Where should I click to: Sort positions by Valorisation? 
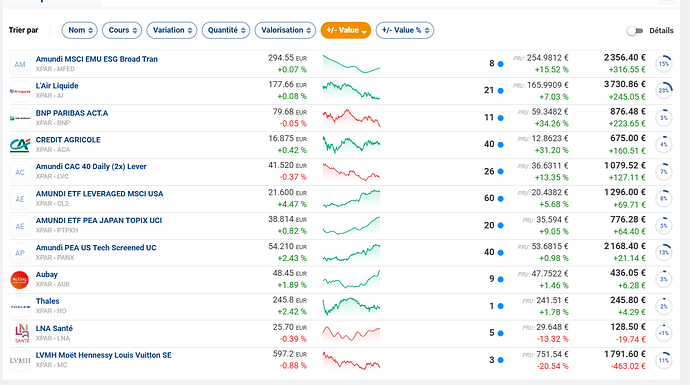coord(285,30)
